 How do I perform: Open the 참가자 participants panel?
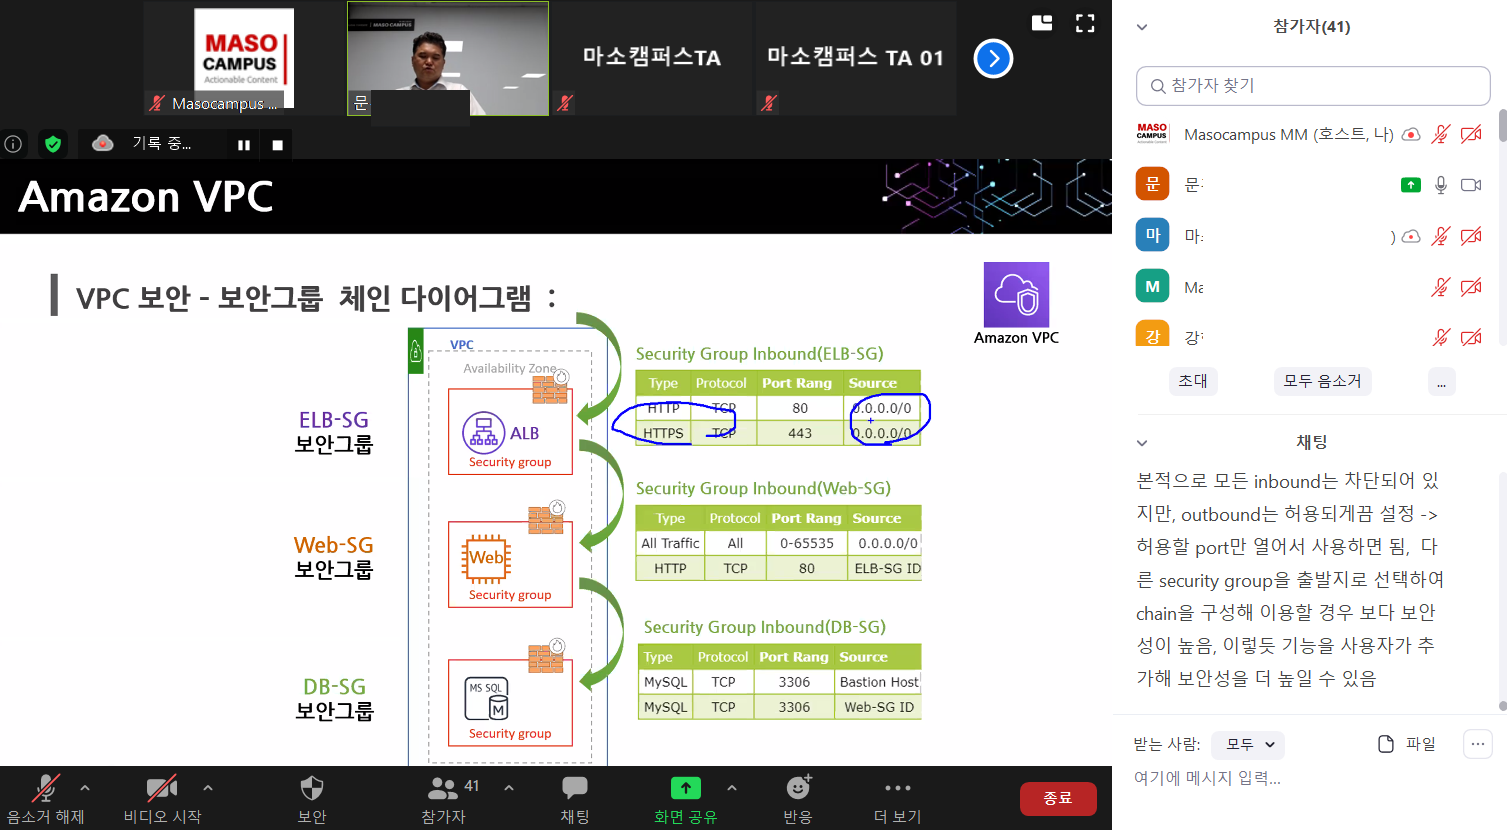(443, 789)
